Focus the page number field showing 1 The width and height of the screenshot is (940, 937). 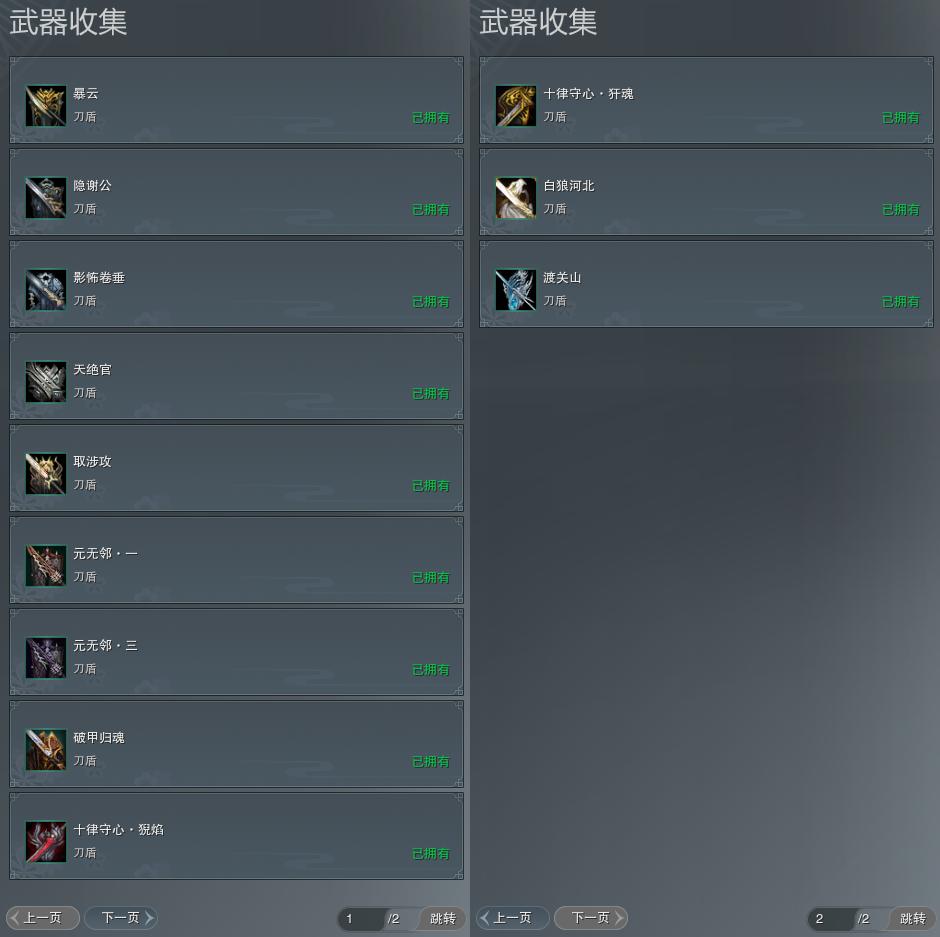(361, 918)
